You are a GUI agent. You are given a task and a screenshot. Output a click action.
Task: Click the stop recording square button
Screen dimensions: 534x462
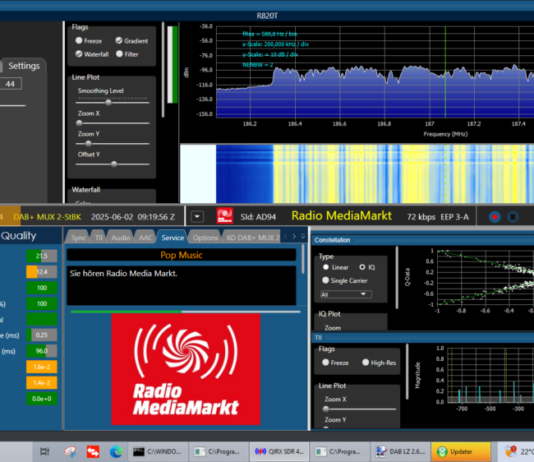point(513,217)
